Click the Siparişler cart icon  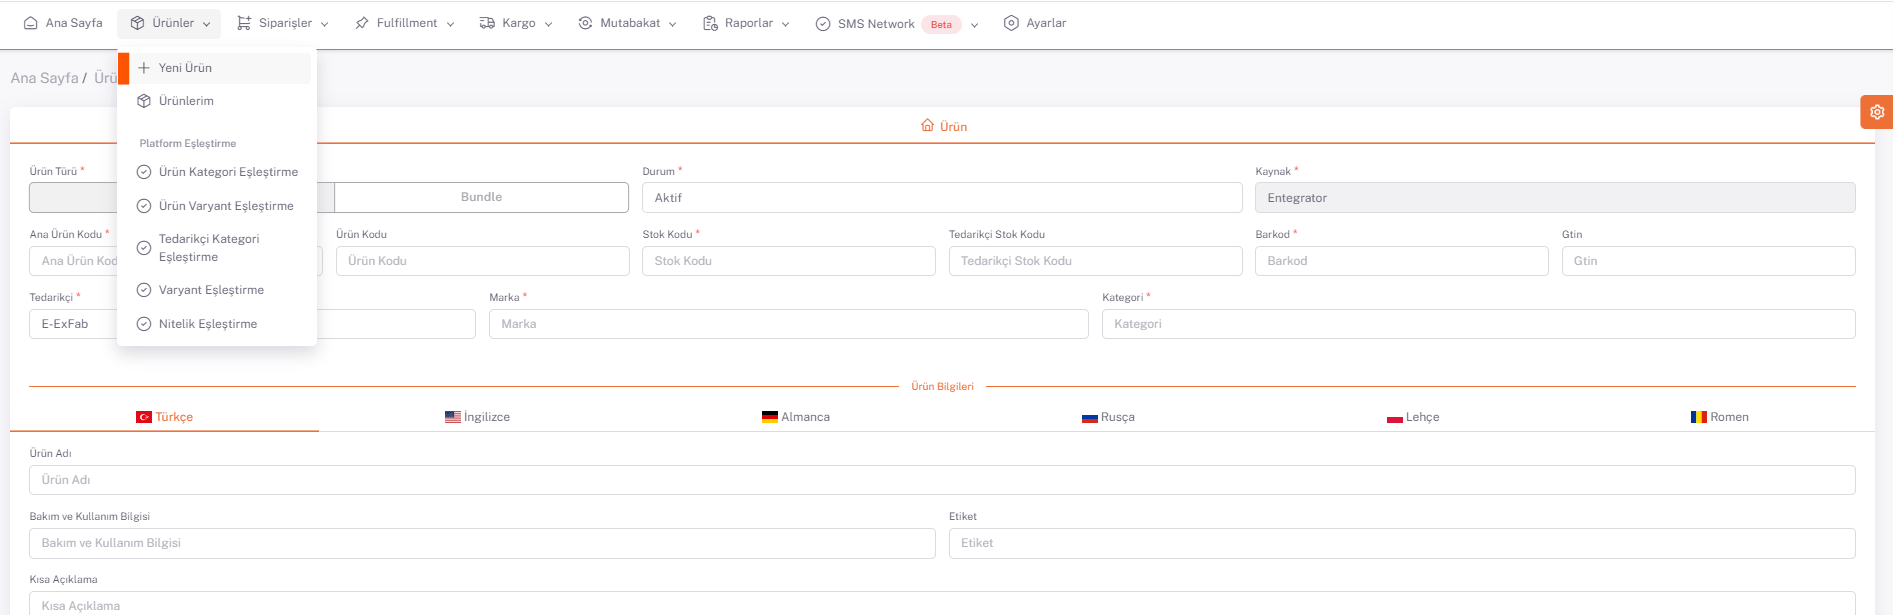coord(244,23)
